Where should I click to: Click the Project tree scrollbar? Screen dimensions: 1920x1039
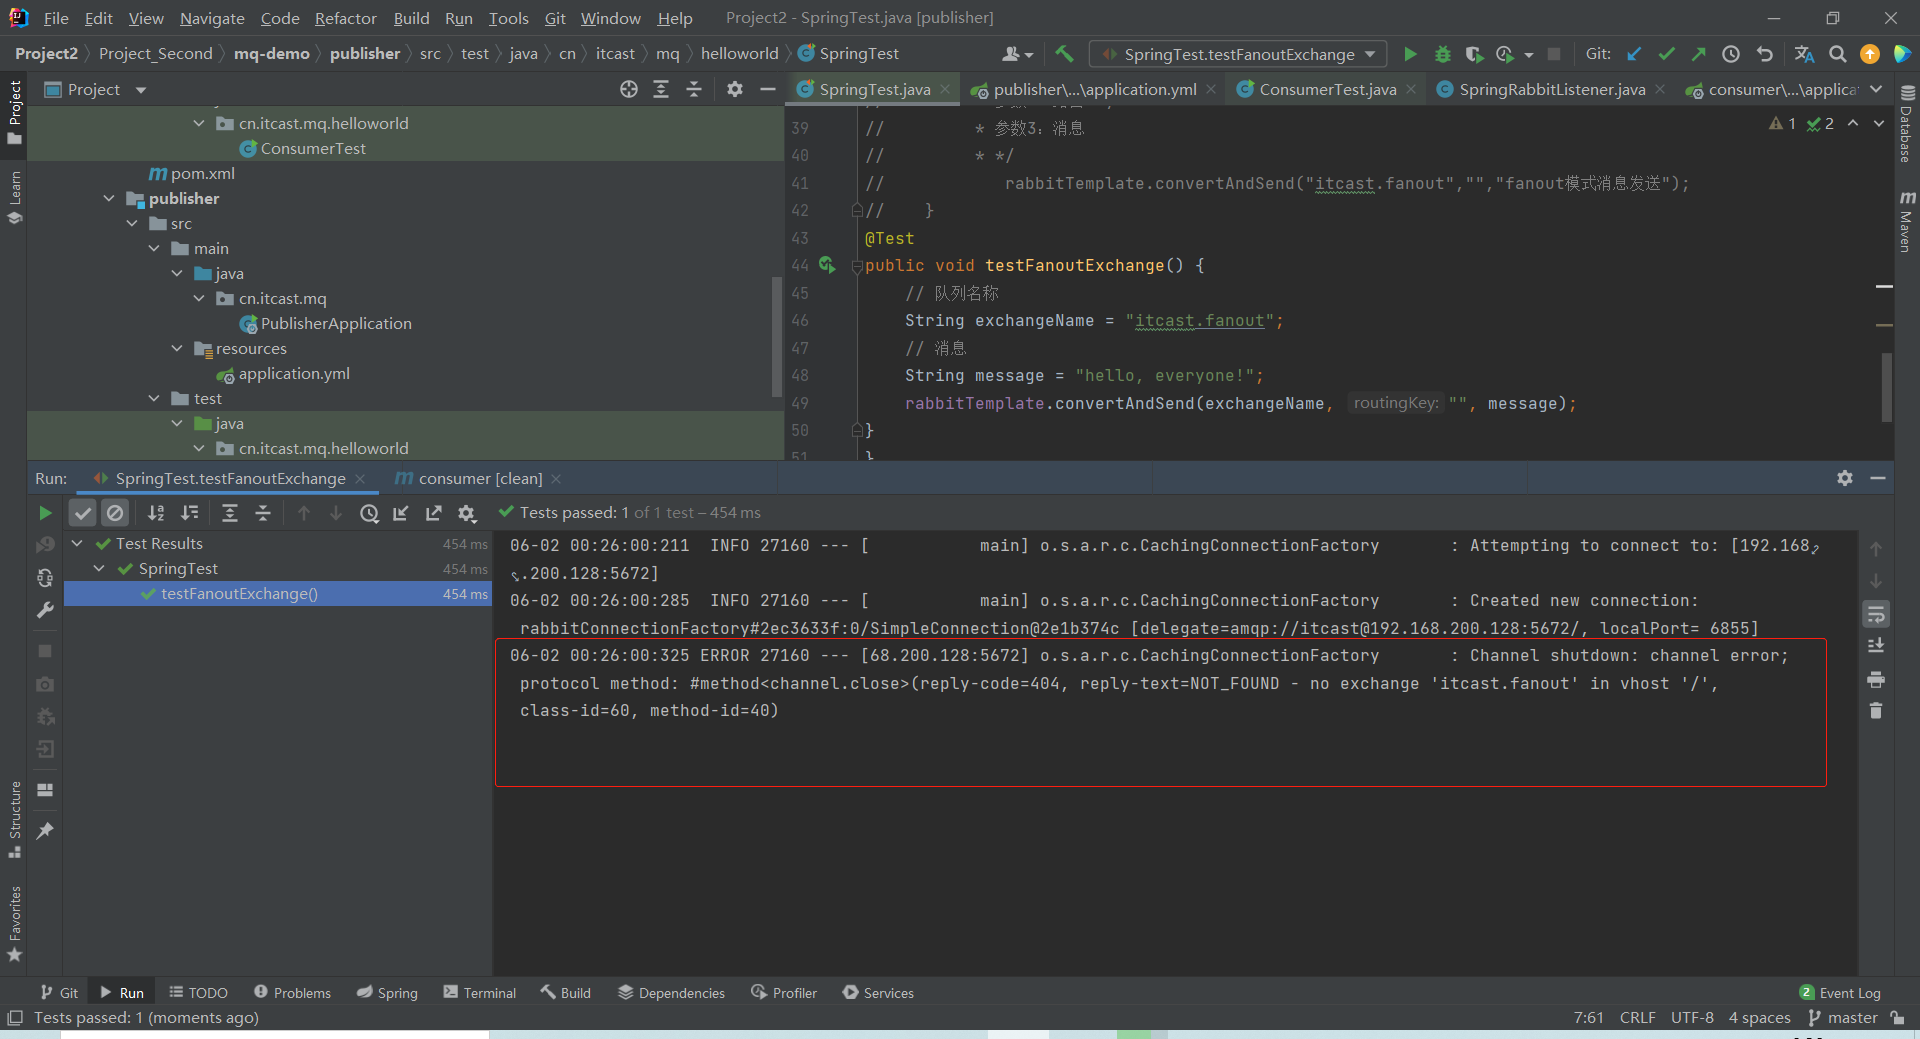pyautogui.click(x=777, y=337)
